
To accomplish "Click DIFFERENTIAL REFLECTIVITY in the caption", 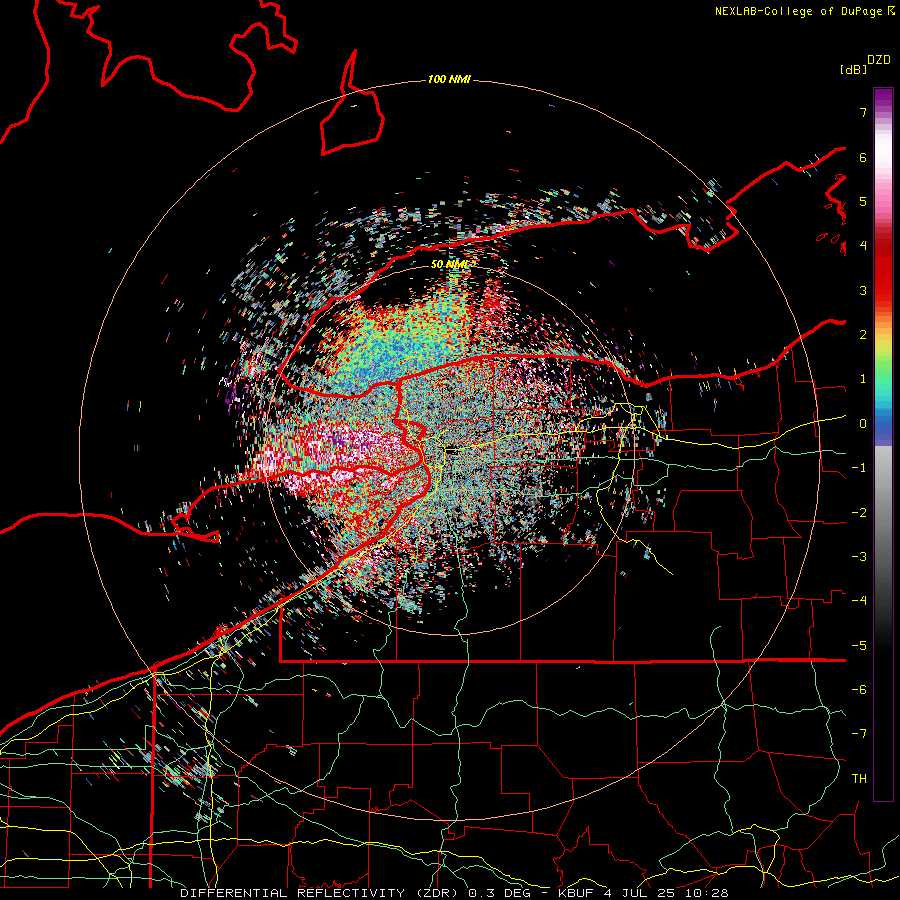I will coord(293,893).
